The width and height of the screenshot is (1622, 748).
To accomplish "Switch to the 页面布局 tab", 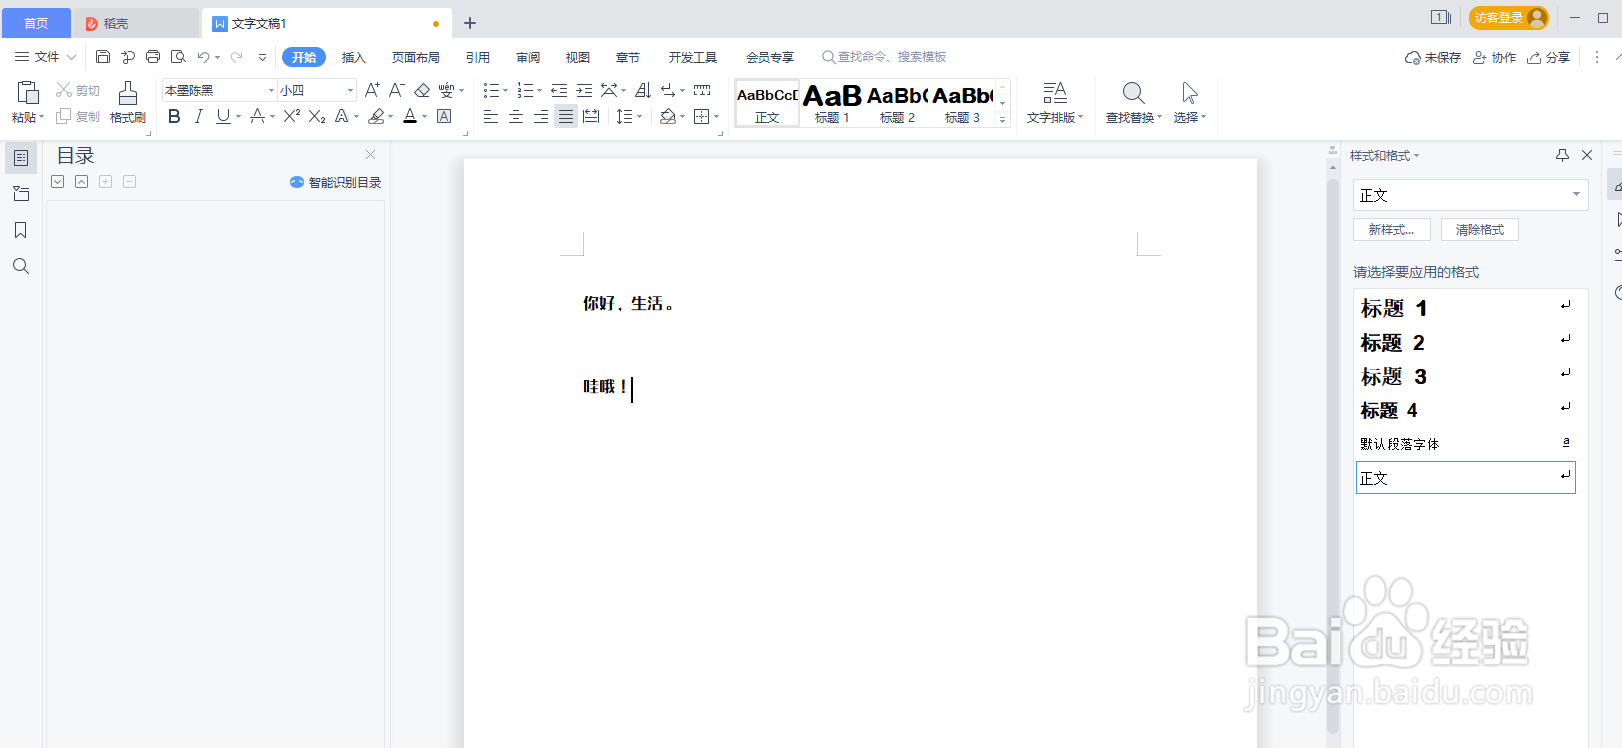I will [x=416, y=57].
